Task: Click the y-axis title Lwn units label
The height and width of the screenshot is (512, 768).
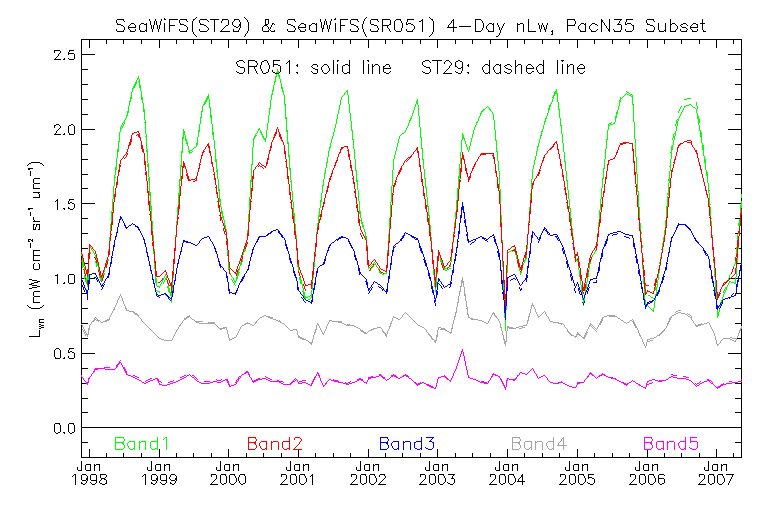Action: [36, 250]
